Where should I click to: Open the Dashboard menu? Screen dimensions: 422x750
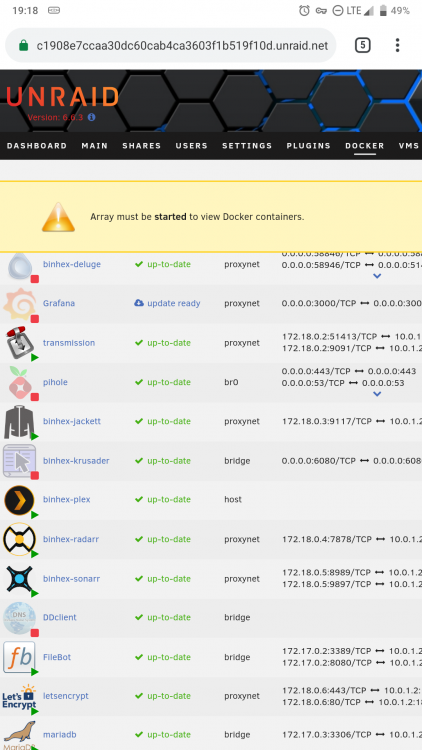tap(37, 146)
